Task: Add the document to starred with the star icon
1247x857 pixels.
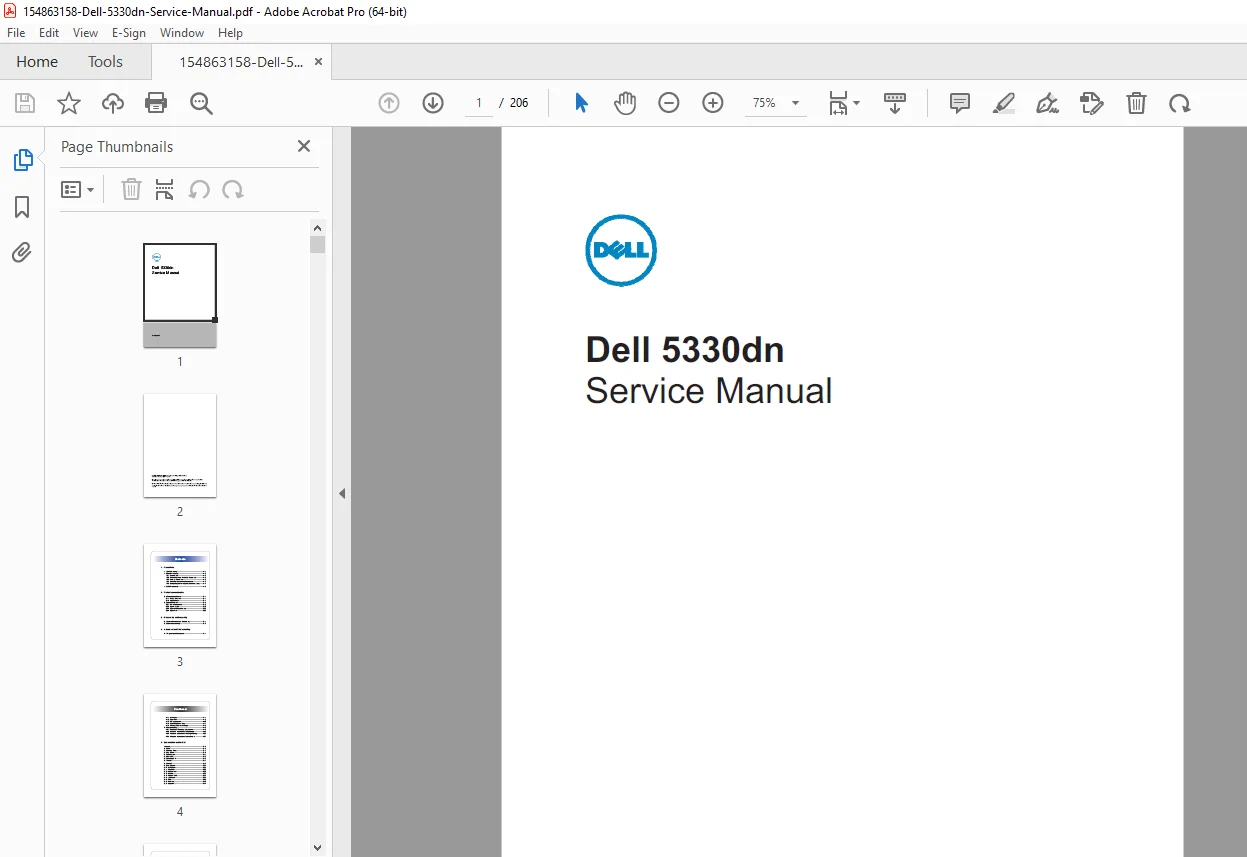Action: [69, 103]
